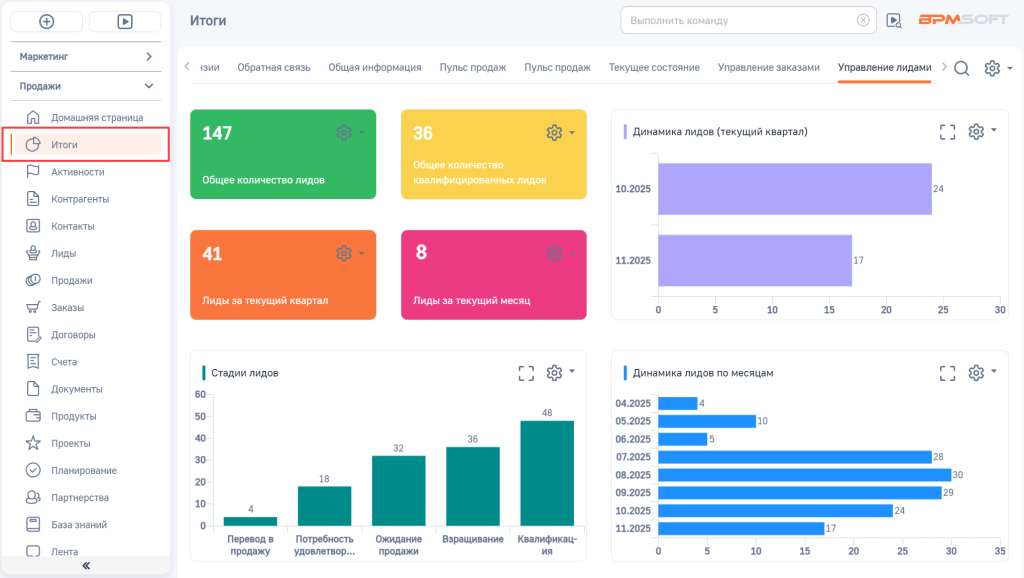
Task: Click the plus add button in sidebar
Action: [47, 21]
